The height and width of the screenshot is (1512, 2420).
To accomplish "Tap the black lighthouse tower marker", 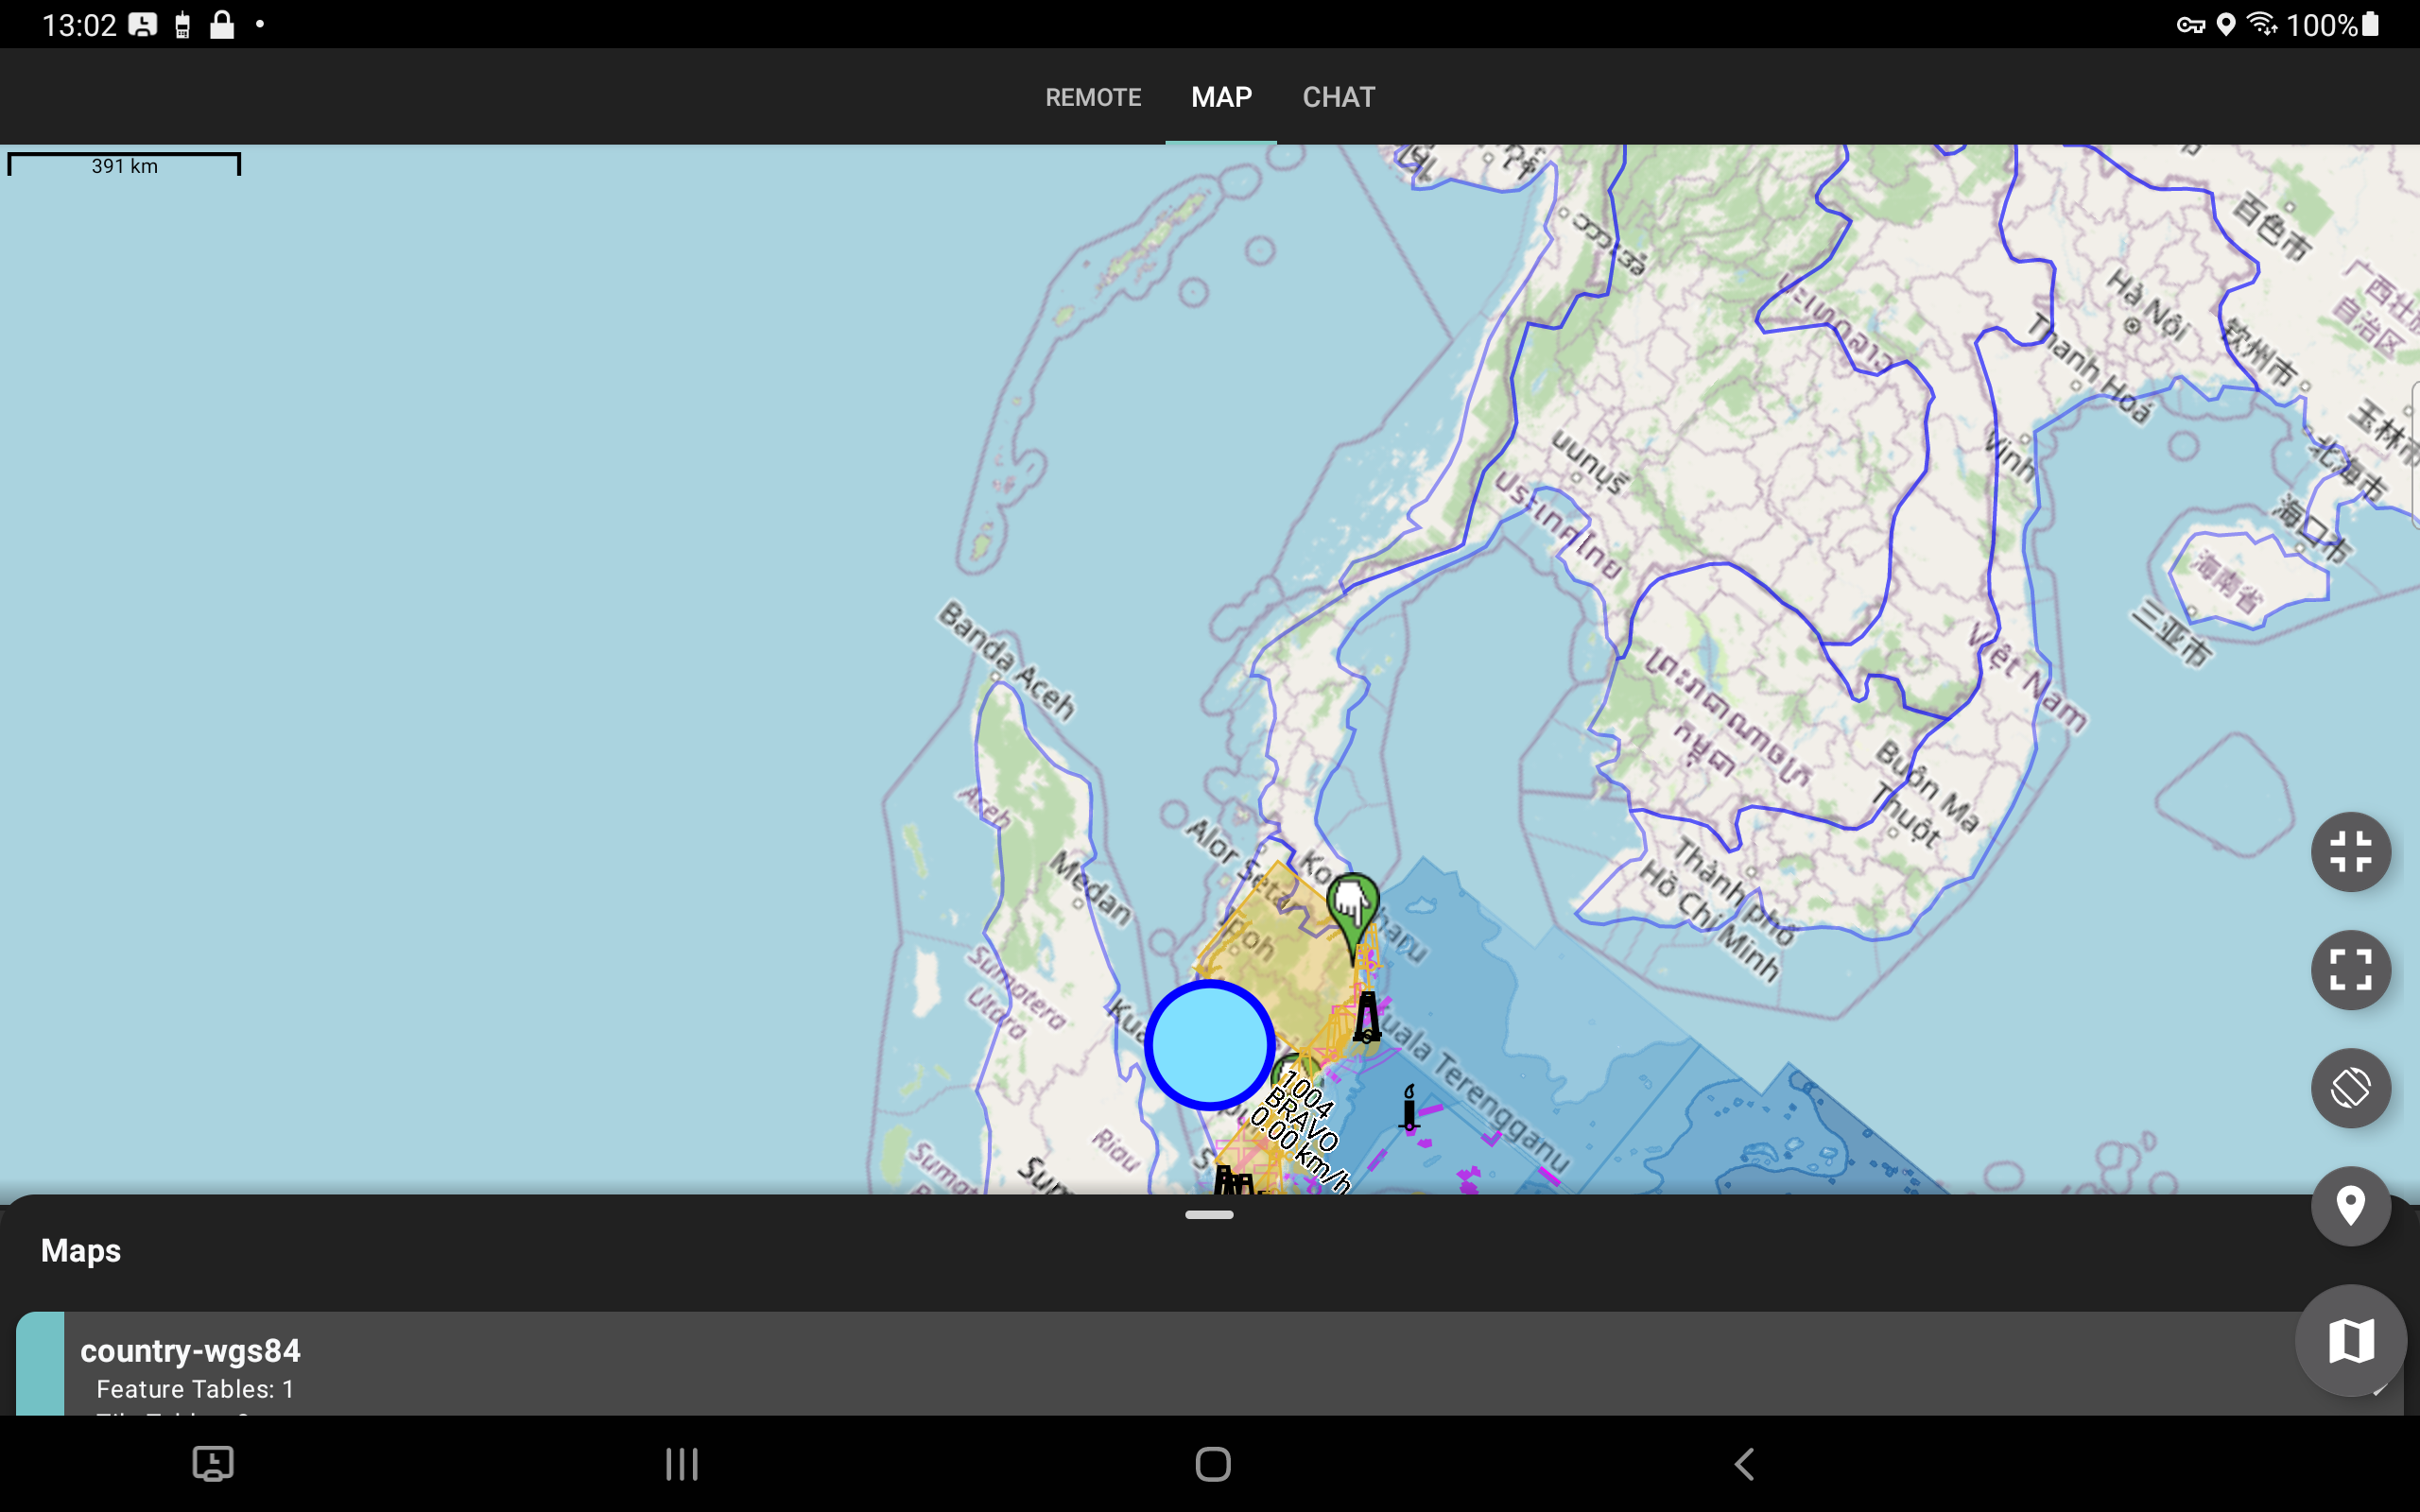I will point(1367,1017).
